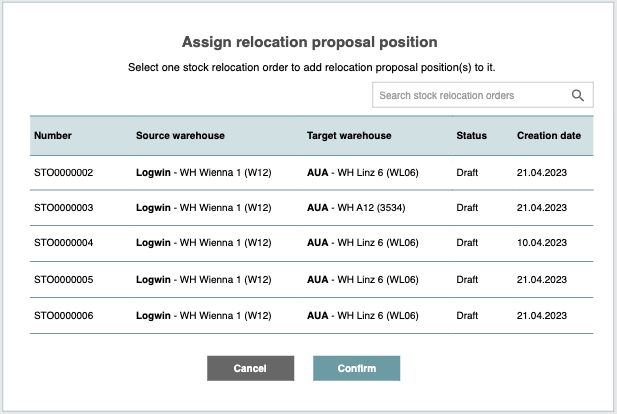Click Draft status of STO0000002
The image size is (617, 414).
[x=467, y=172]
